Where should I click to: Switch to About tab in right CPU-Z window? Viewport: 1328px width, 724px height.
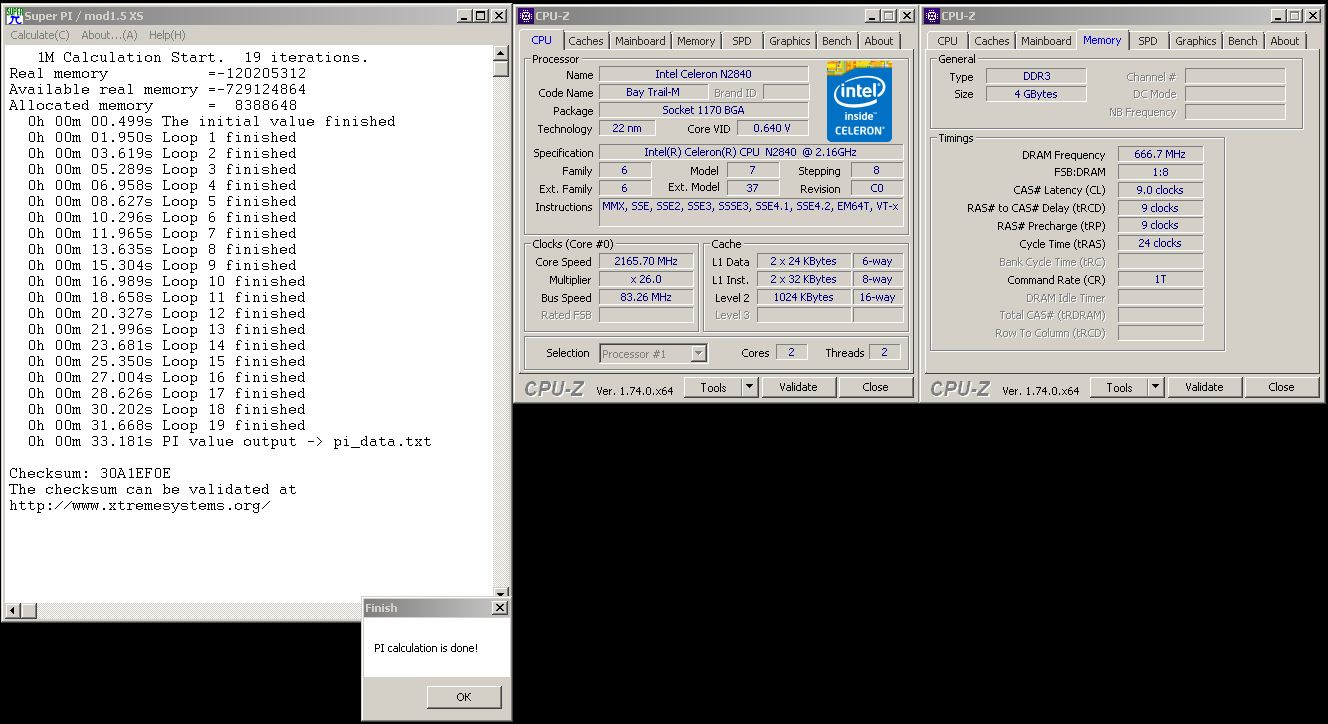click(x=1285, y=41)
